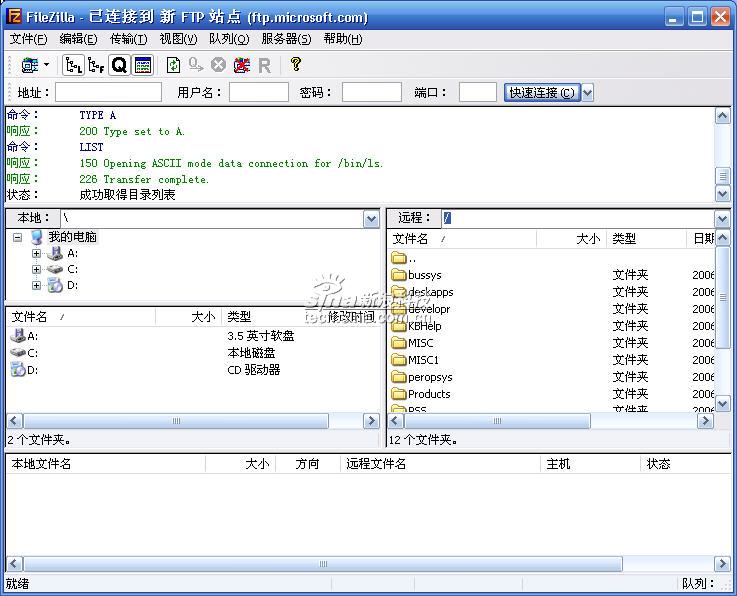Click the message log scroll down arrow
This screenshot has height=596, width=737.
(x=722, y=193)
